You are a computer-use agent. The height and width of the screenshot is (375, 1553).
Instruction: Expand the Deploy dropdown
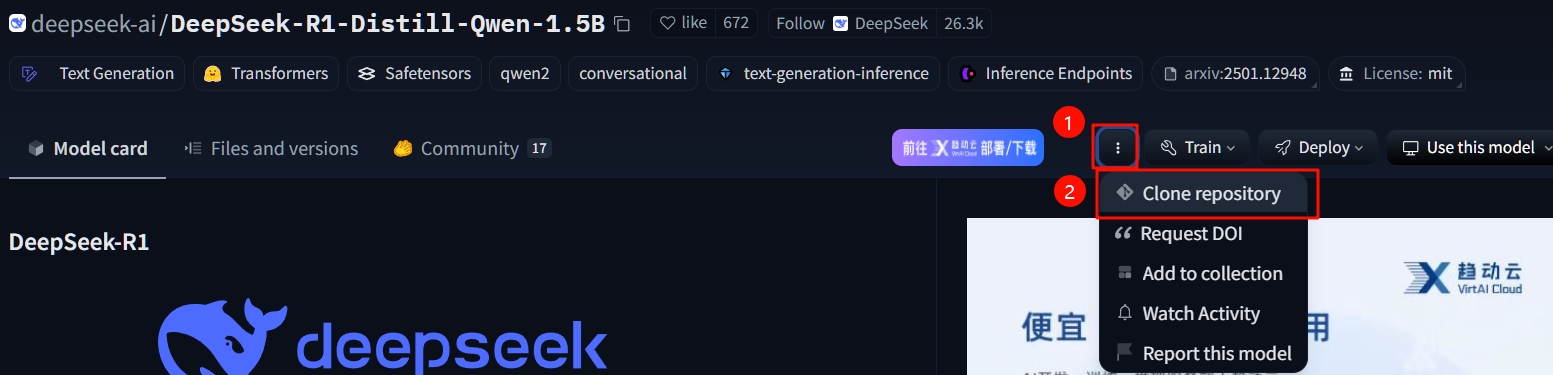click(x=1318, y=148)
